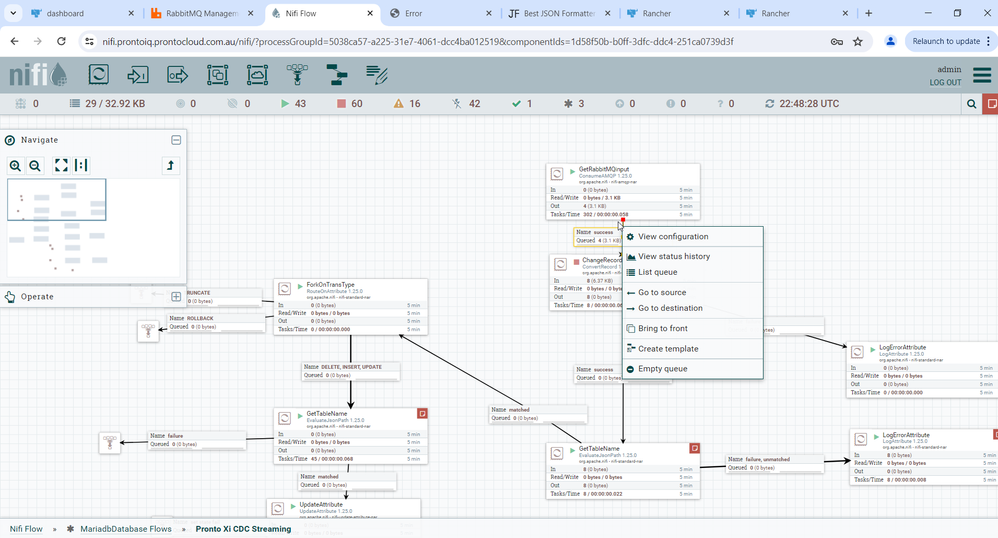Click the running components count 43

[293, 104]
